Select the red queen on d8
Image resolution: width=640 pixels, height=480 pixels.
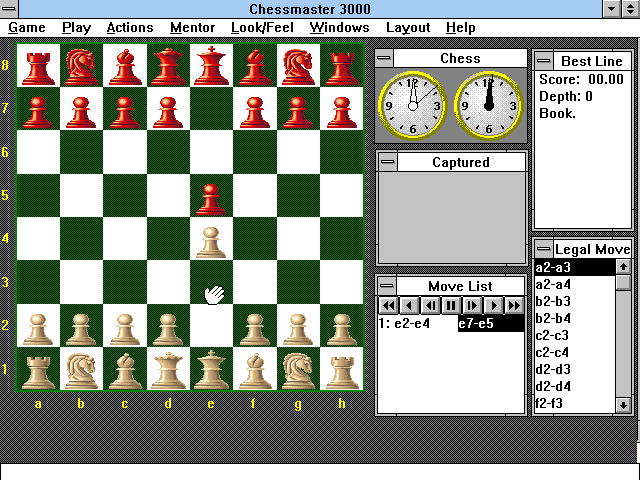tap(168, 67)
